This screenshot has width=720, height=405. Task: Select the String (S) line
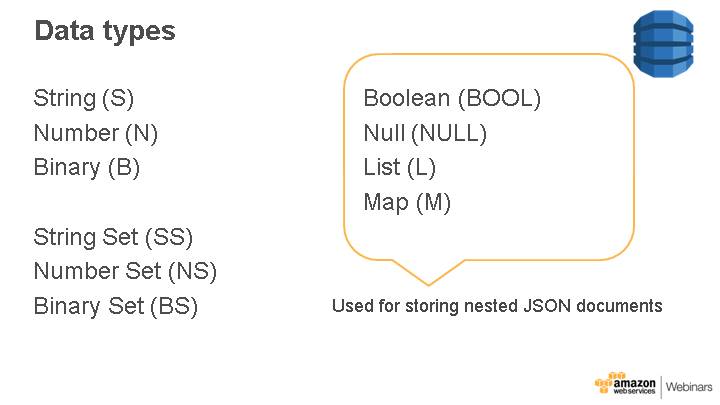coord(83,98)
